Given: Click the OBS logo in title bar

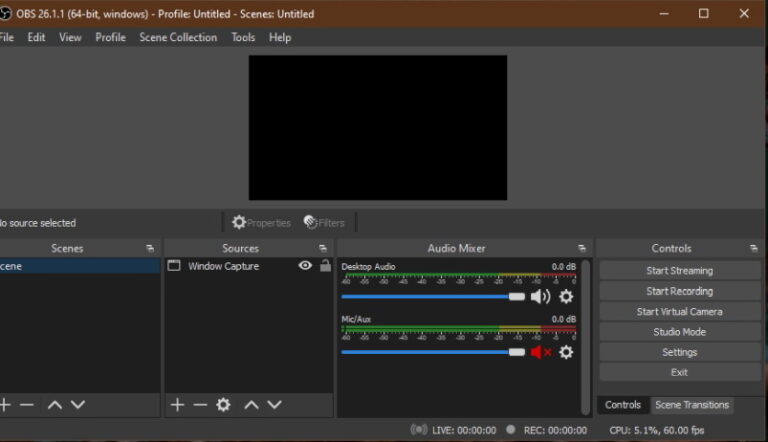Looking at the screenshot, I should tap(5, 14).
